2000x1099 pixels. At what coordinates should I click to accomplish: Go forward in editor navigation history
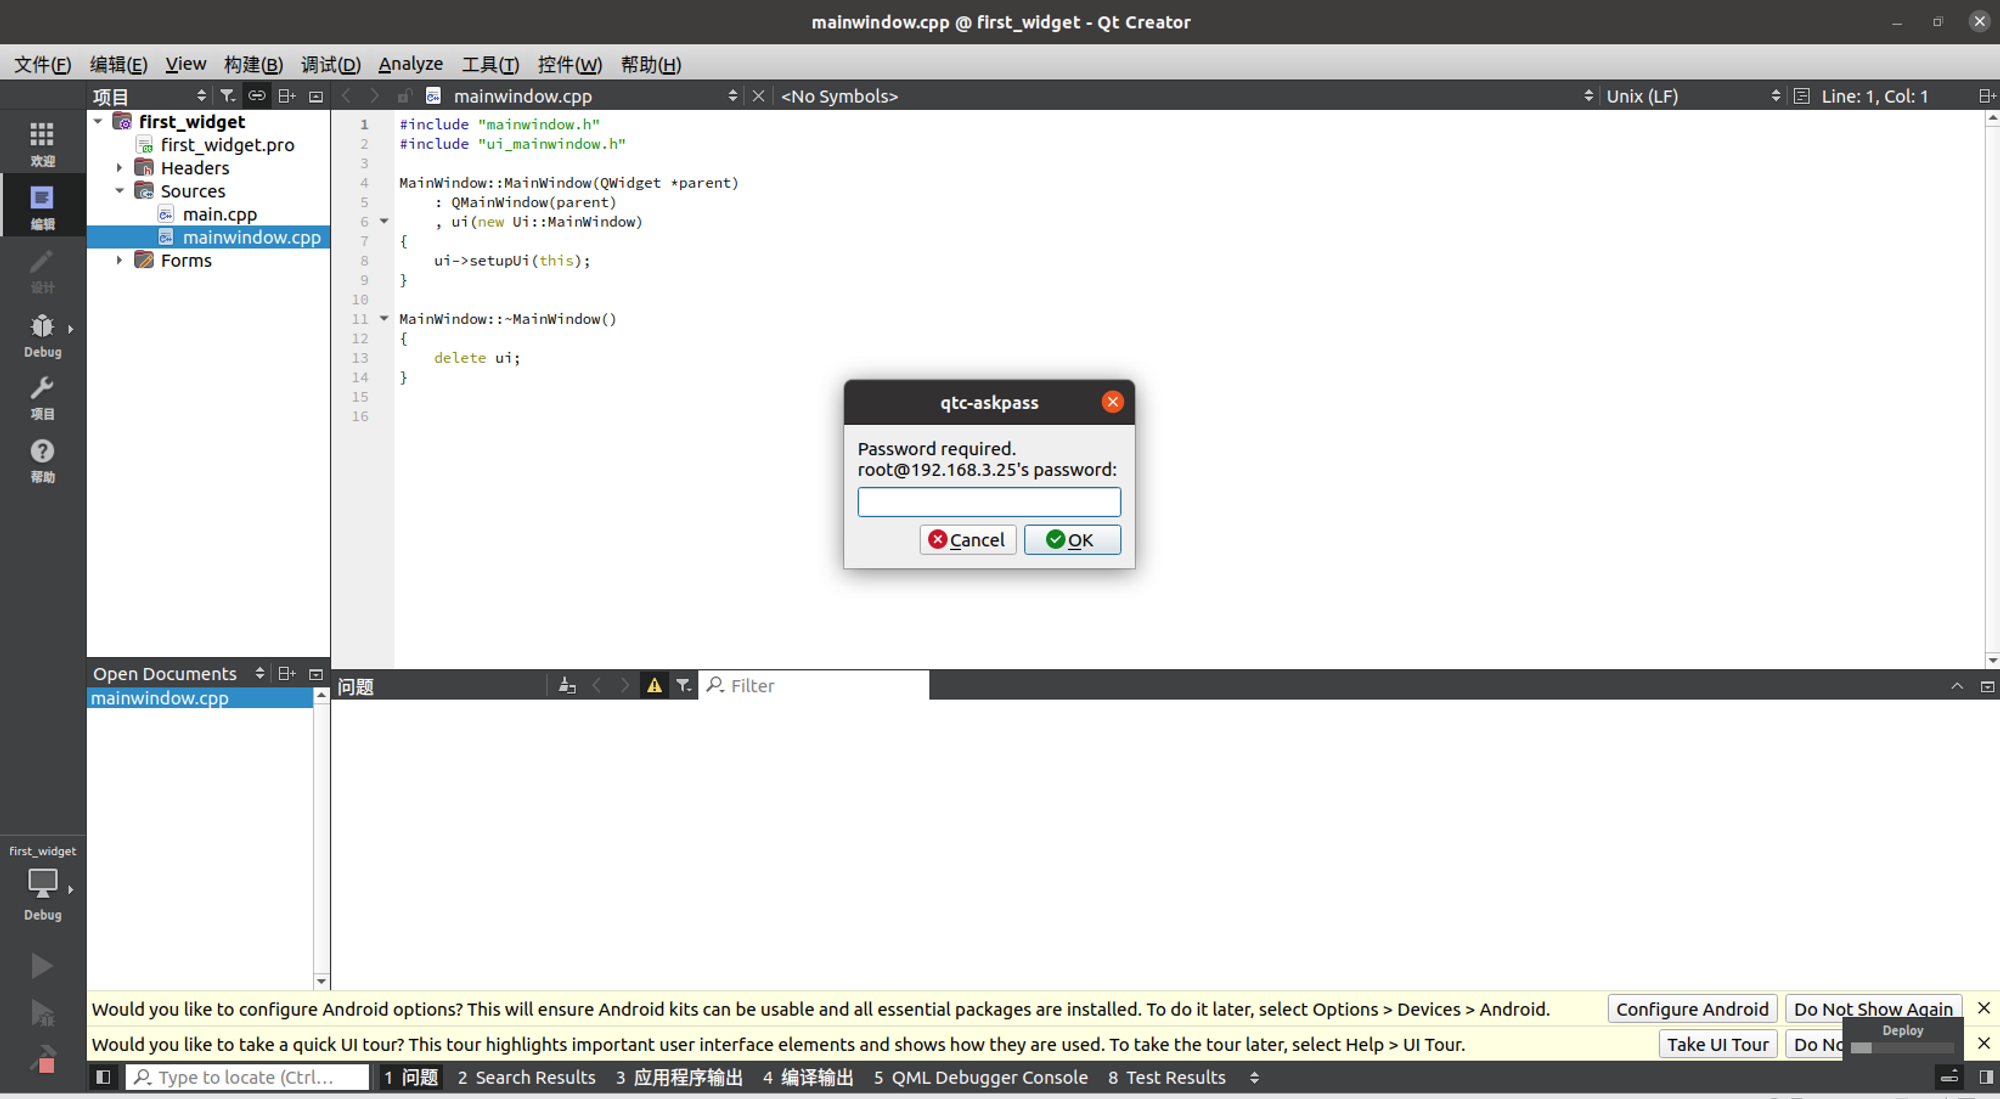[x=375, y=96]
